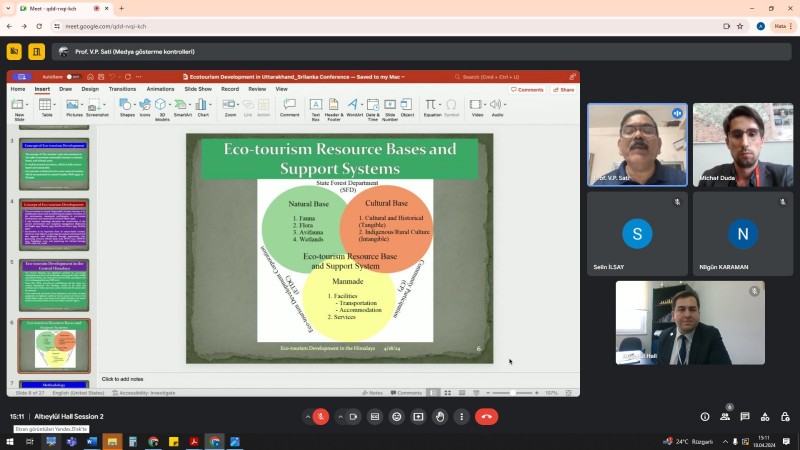The width and height of the screenshot is (800, 450).
Task: Open more options three-dot menu
Action: pos(461,416)
